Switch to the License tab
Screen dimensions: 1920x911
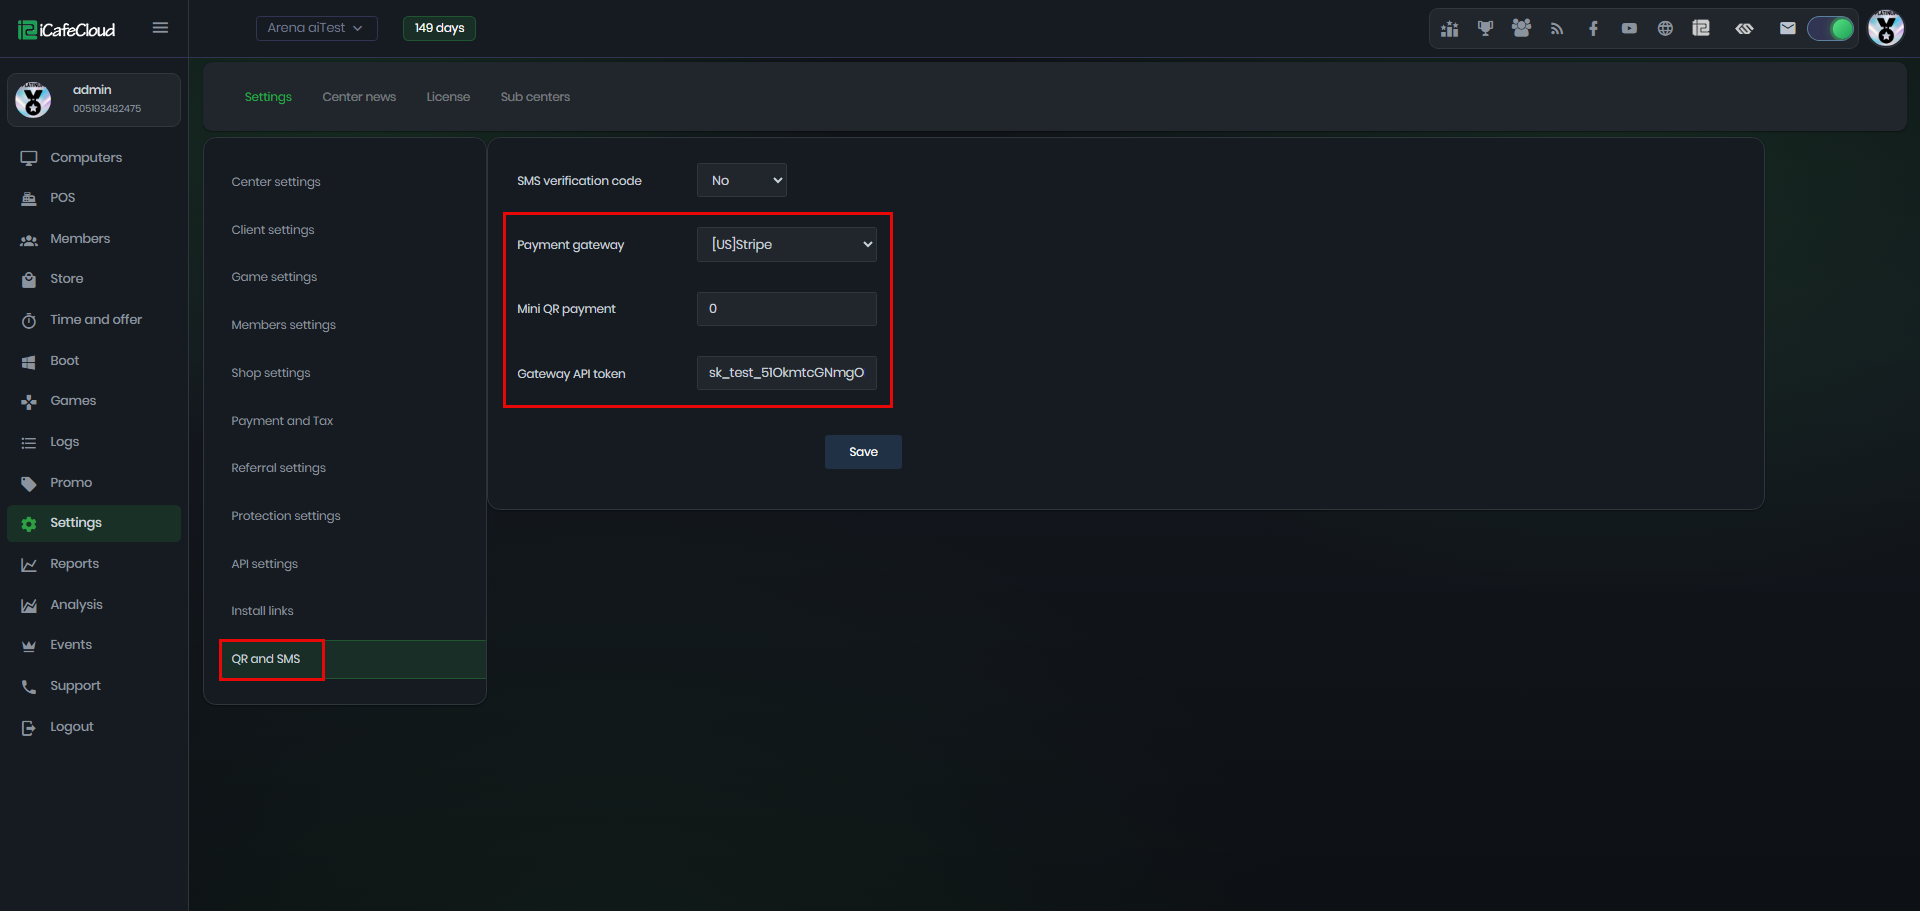pos(448,97)
